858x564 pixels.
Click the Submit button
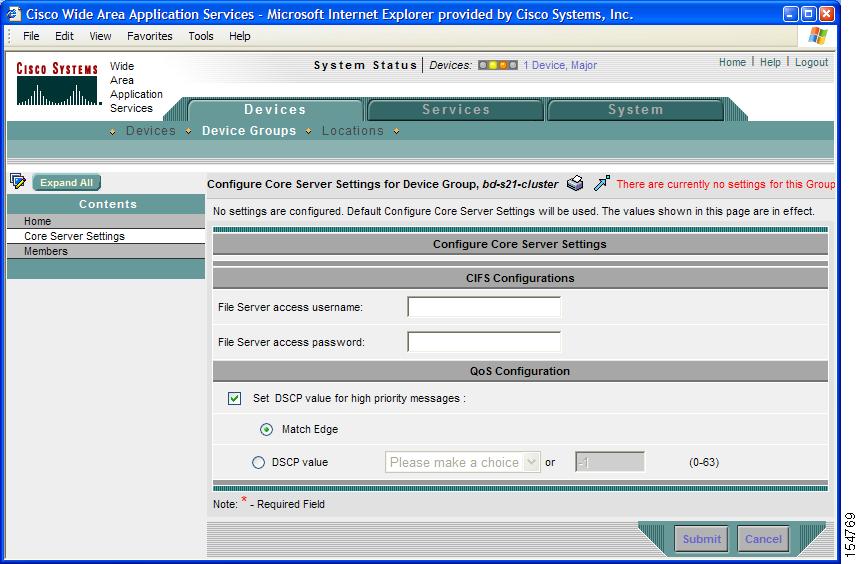pos(702,539)
